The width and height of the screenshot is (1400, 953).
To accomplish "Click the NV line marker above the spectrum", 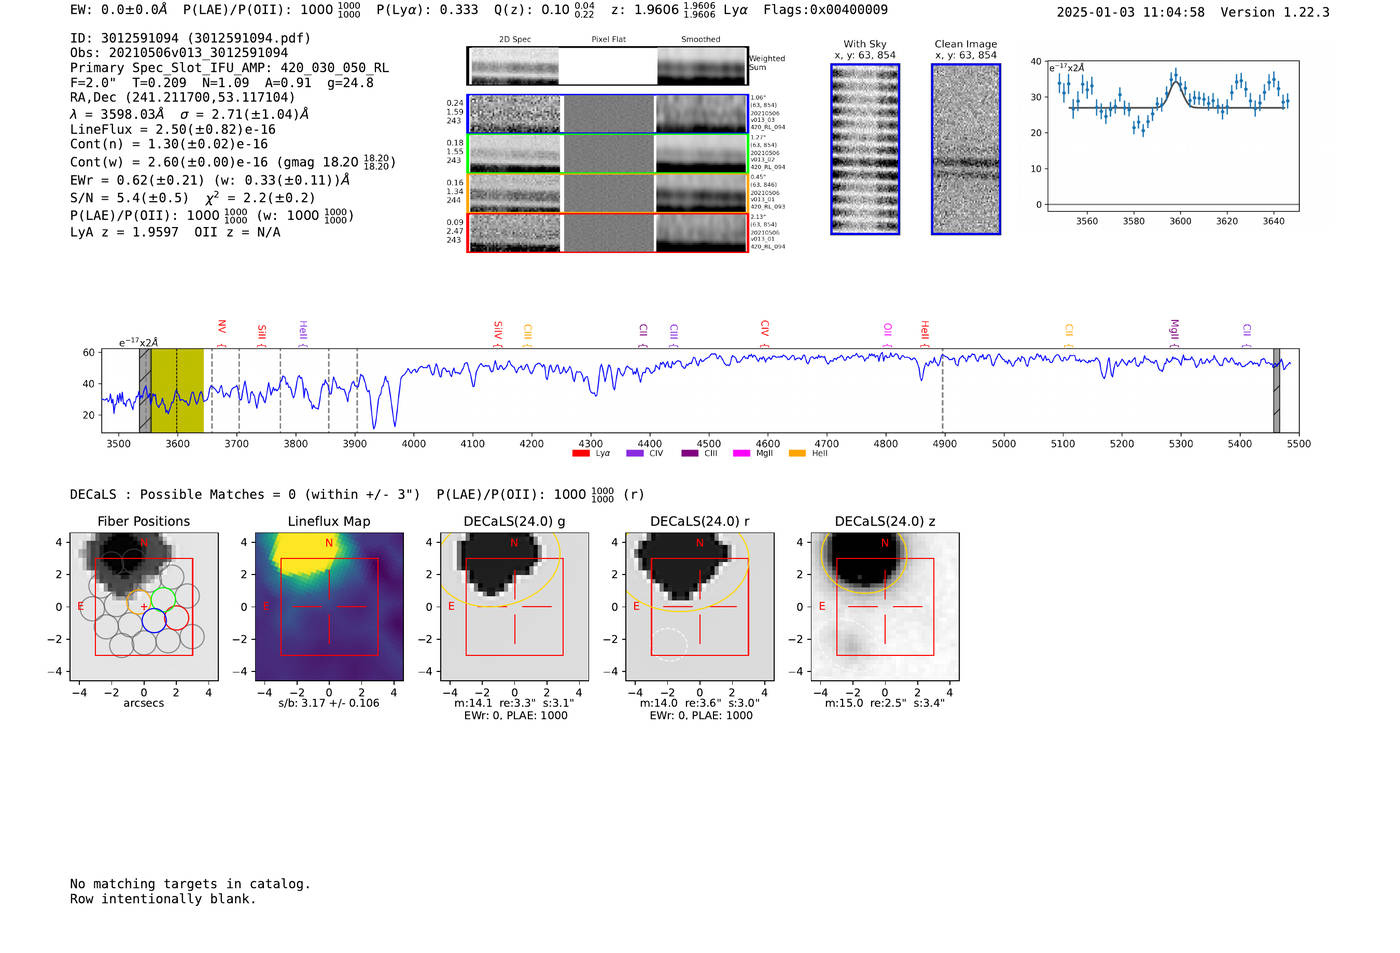I will (x=222, y=328).
